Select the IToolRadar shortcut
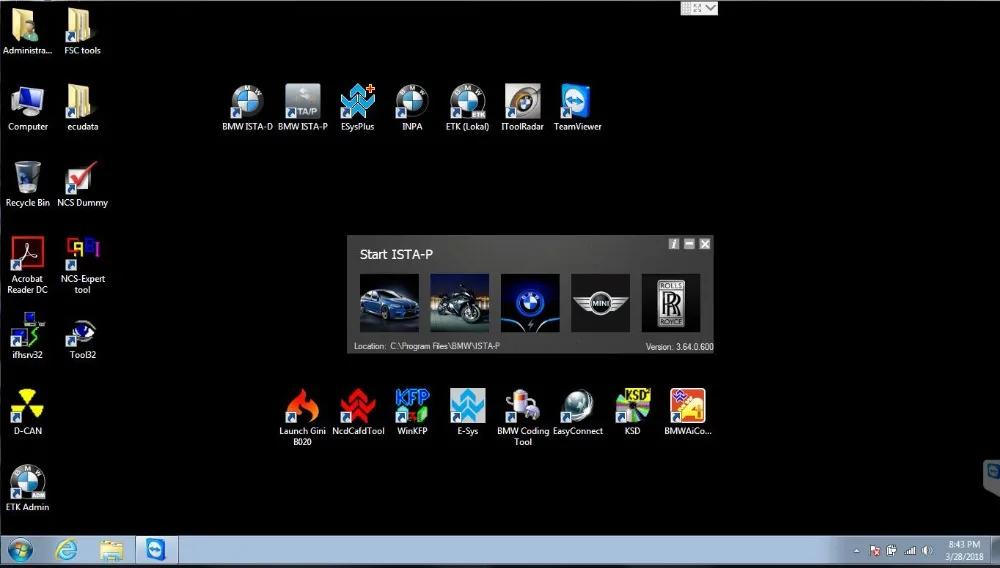 (x=522, y=108)
